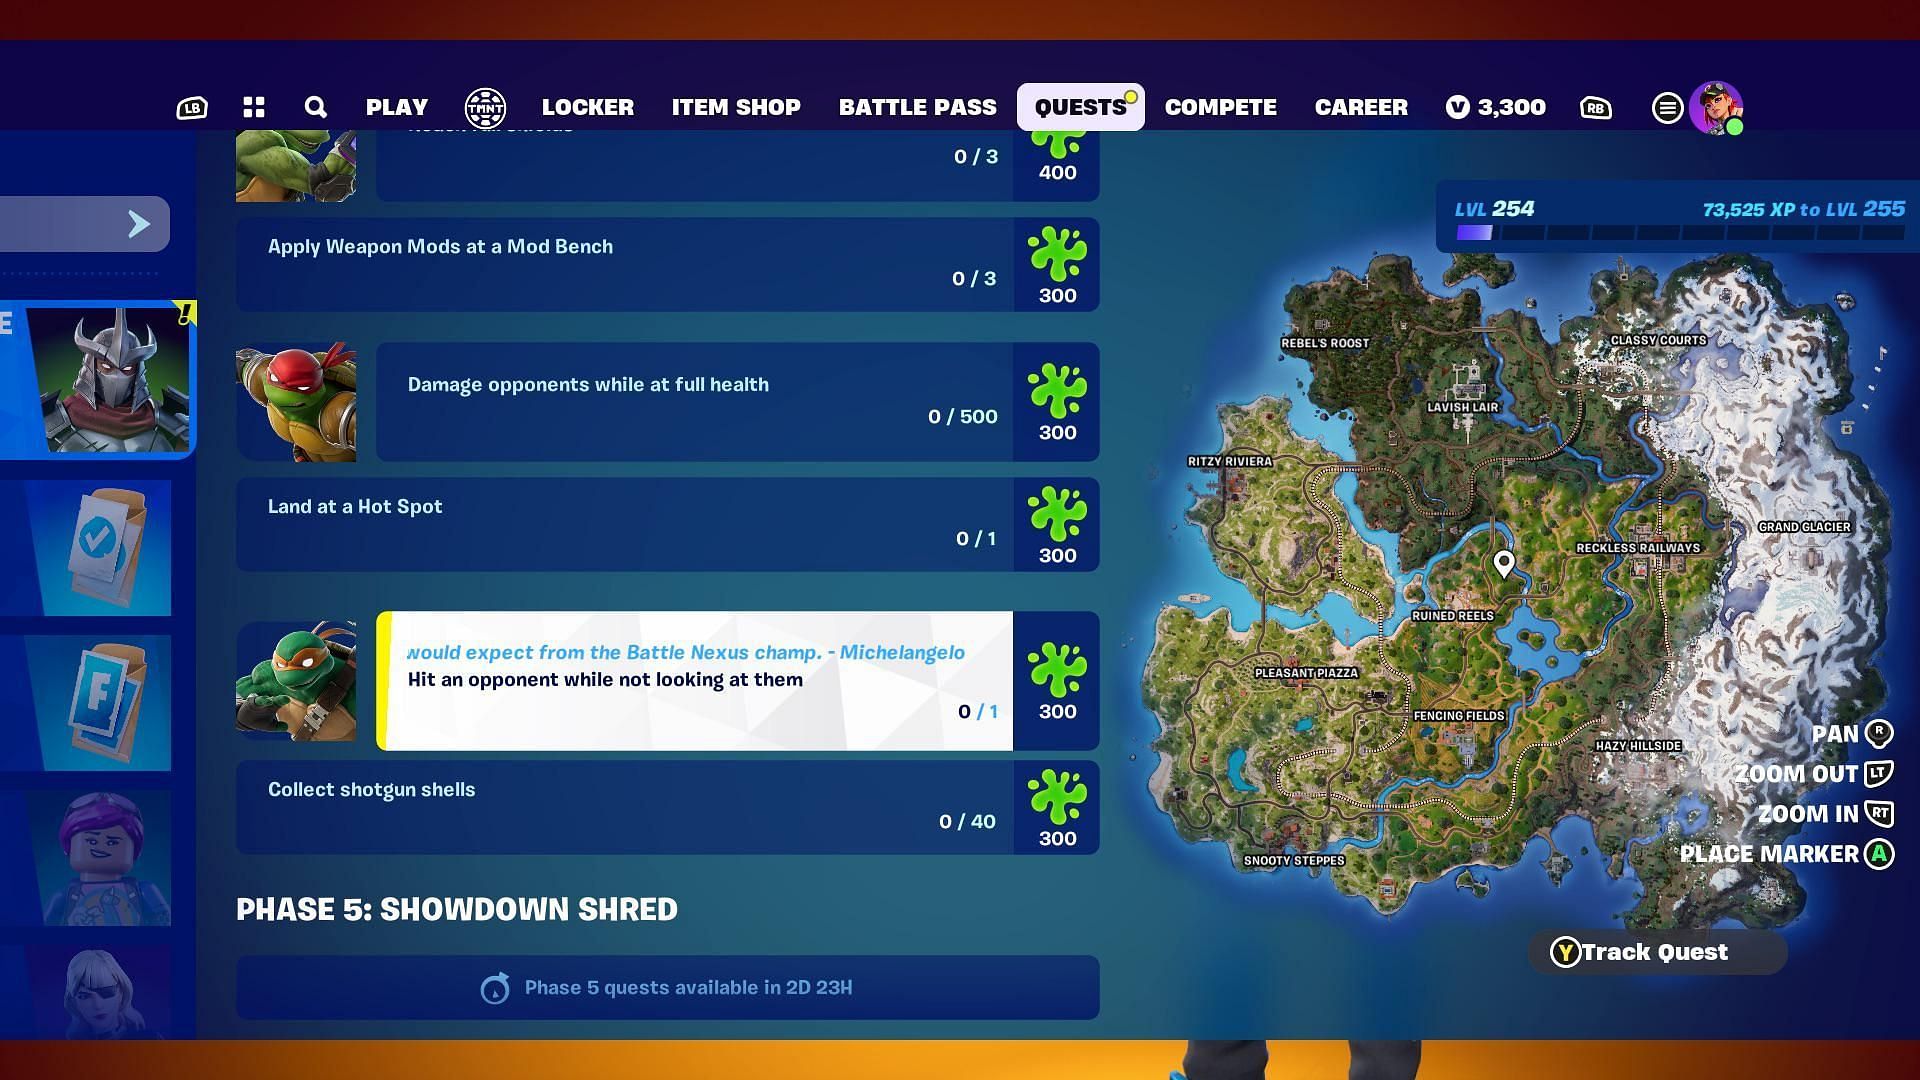
Task: Click the grid/menu icon next to search
Action: pyautogui.click(x=253, y=107)
